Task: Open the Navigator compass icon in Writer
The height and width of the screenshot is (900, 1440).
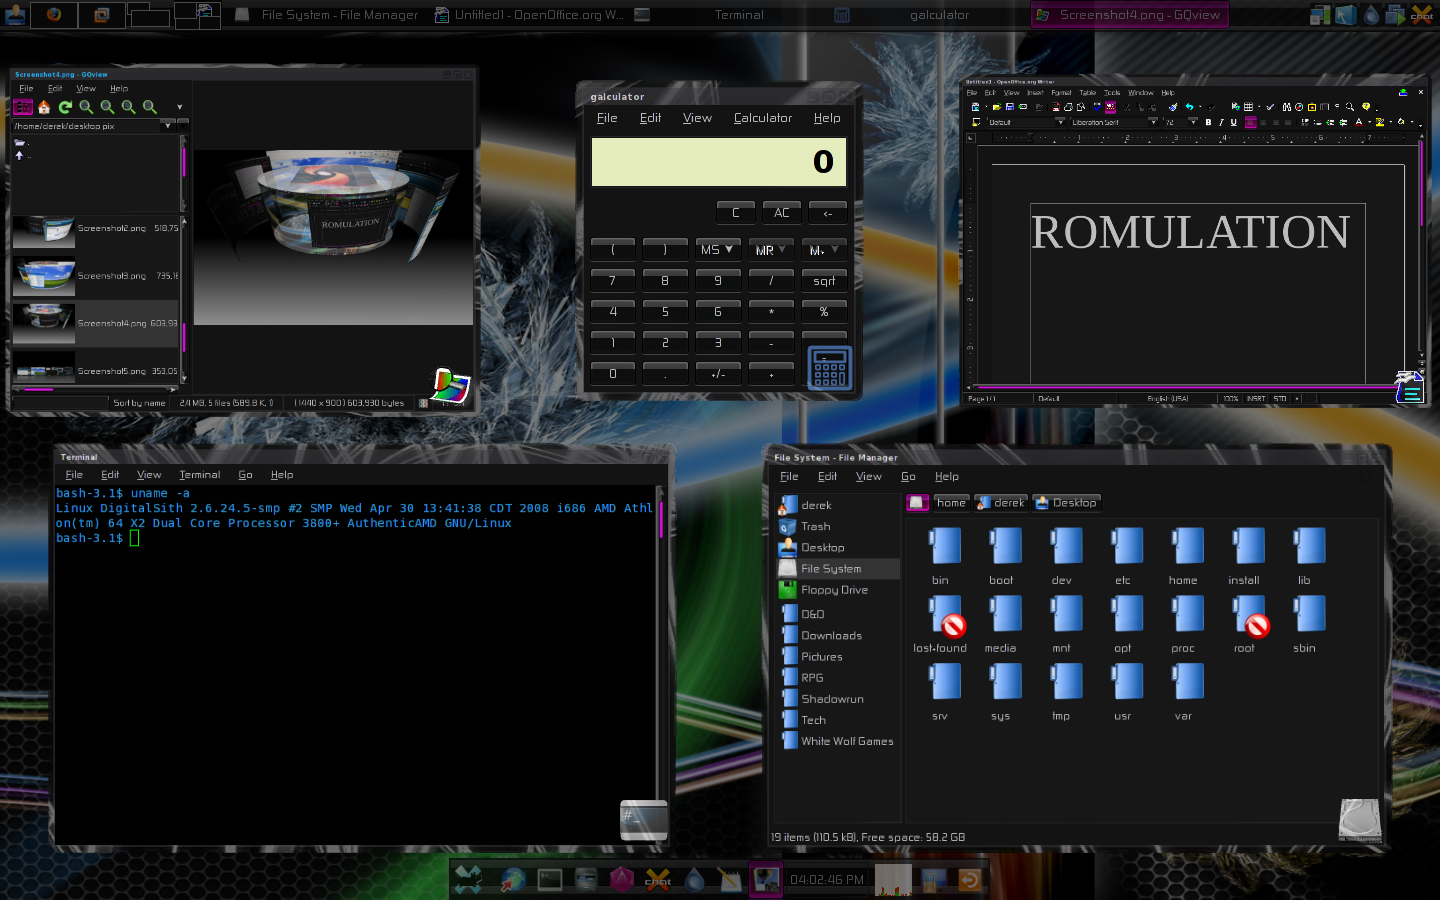Action: click(x=1299, y=107)
